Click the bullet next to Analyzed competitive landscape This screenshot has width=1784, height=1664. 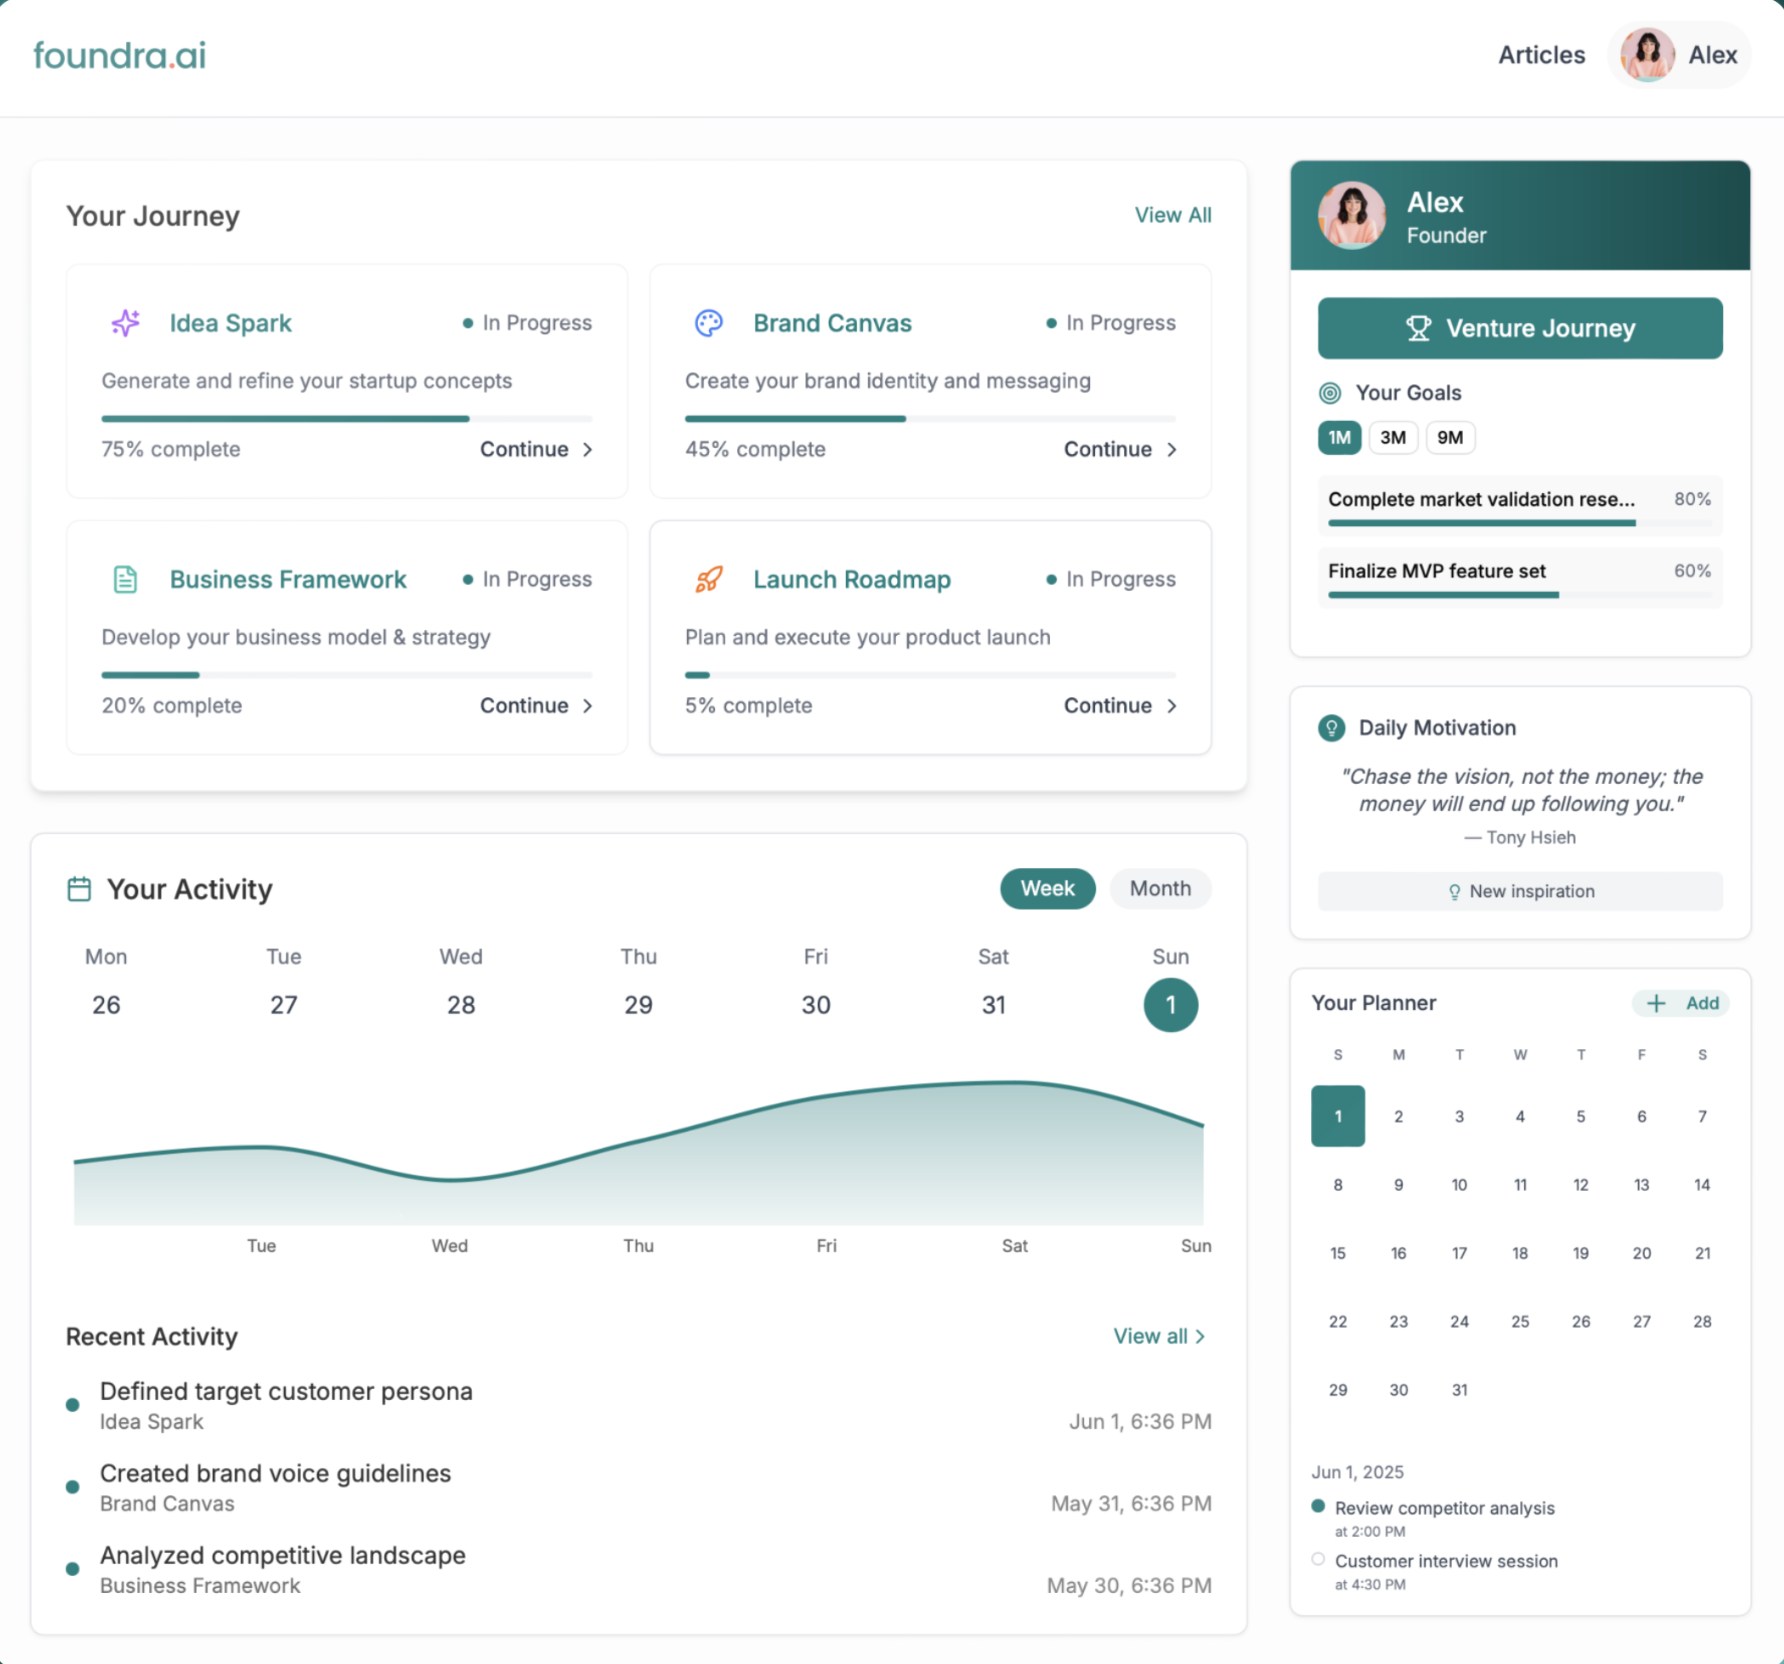(x=72, y=1569)
